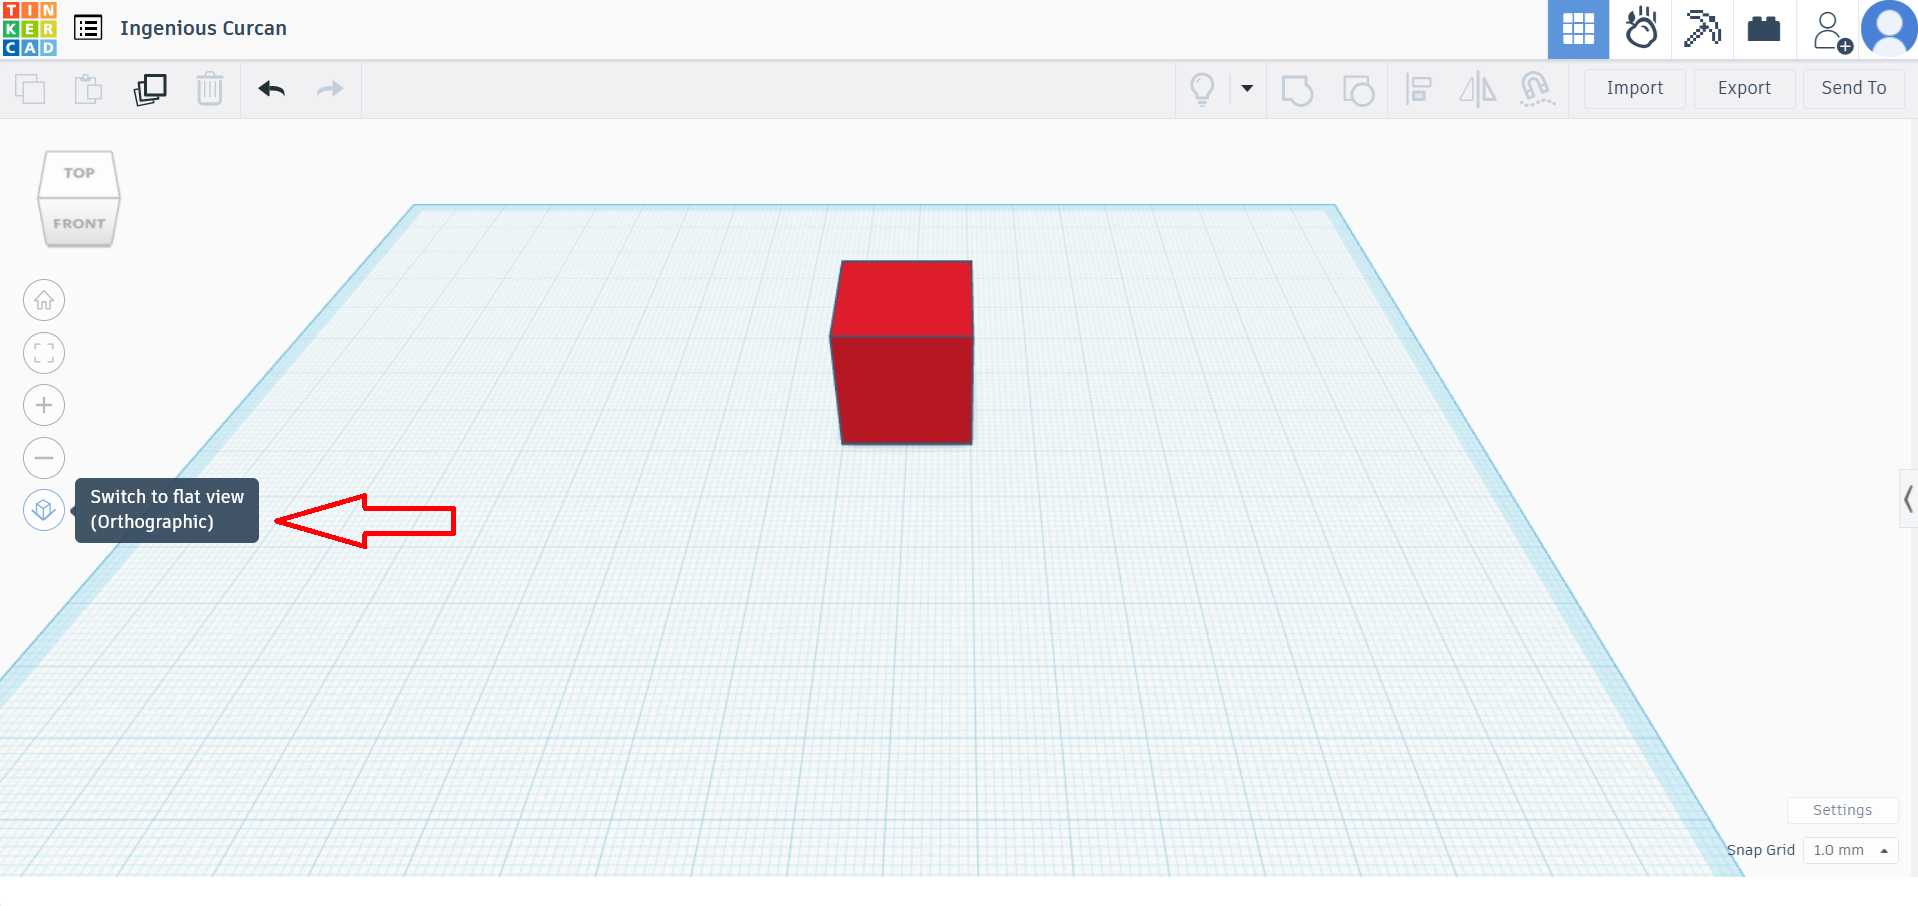Fit all in view icon
The width and height of the screenshot is (1918, 906).
coord(44,353)
